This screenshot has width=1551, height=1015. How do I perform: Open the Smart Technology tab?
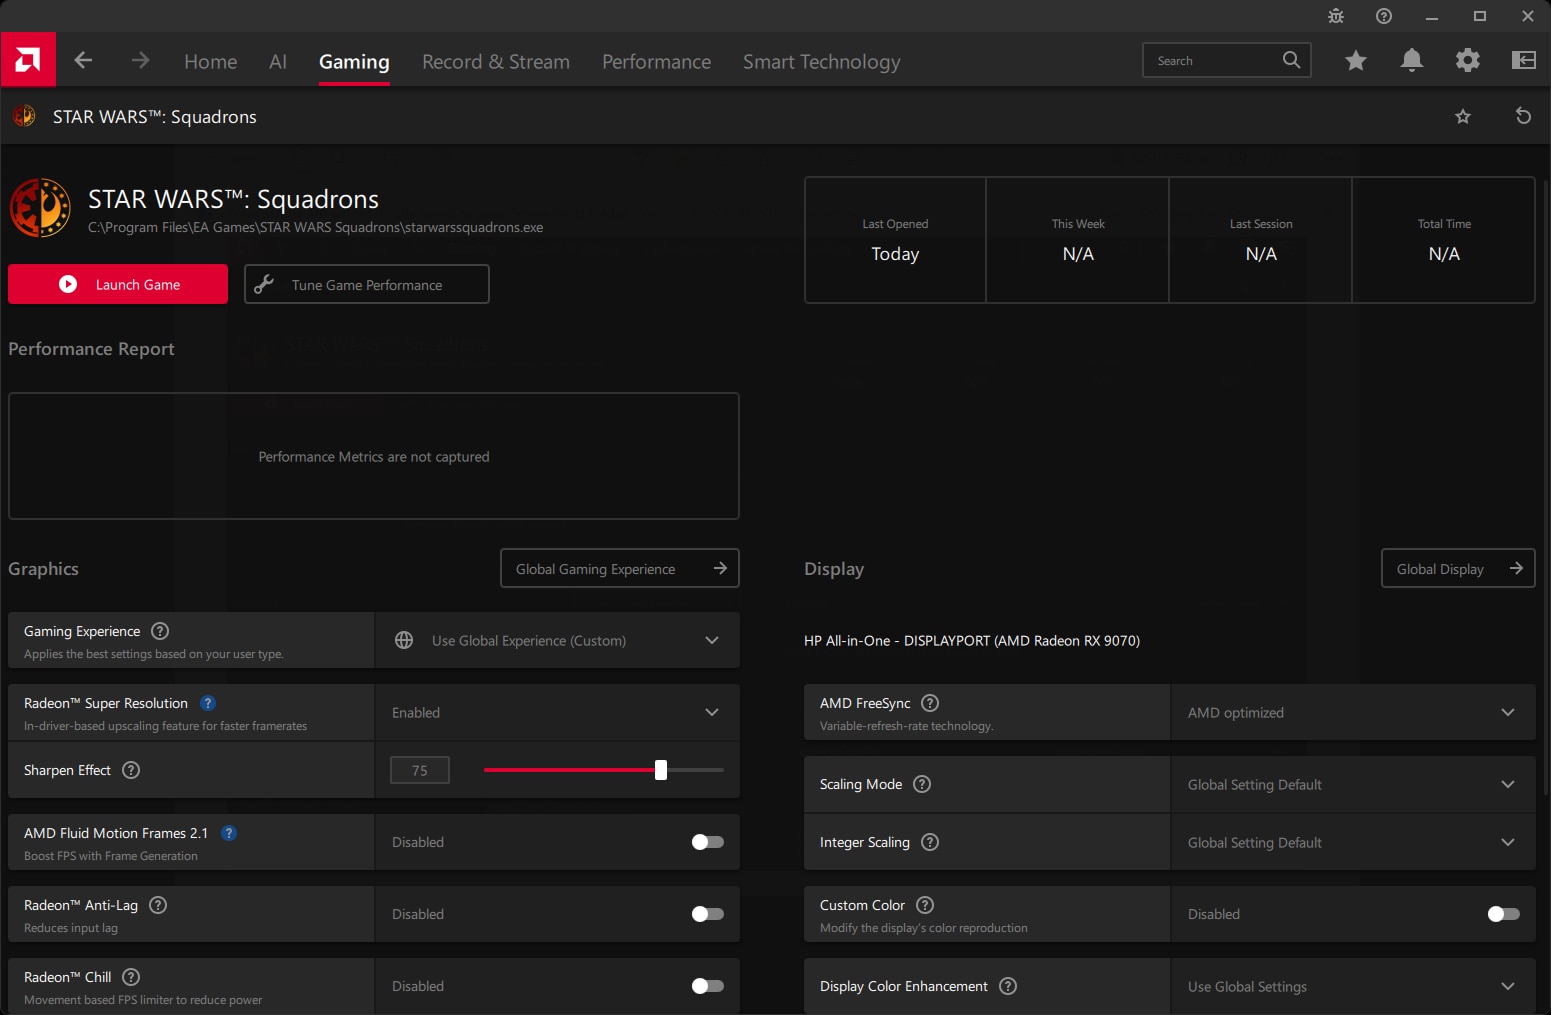[x=822, y=61]
